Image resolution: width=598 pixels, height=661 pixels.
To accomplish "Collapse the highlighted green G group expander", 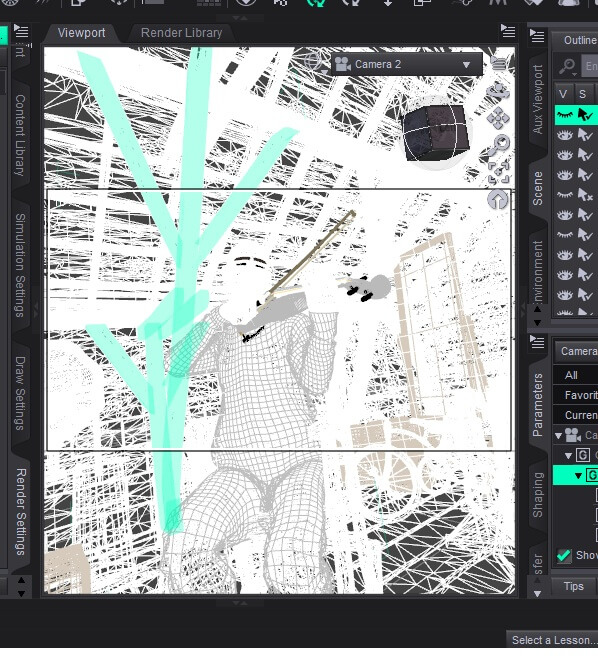I will 578,476.
